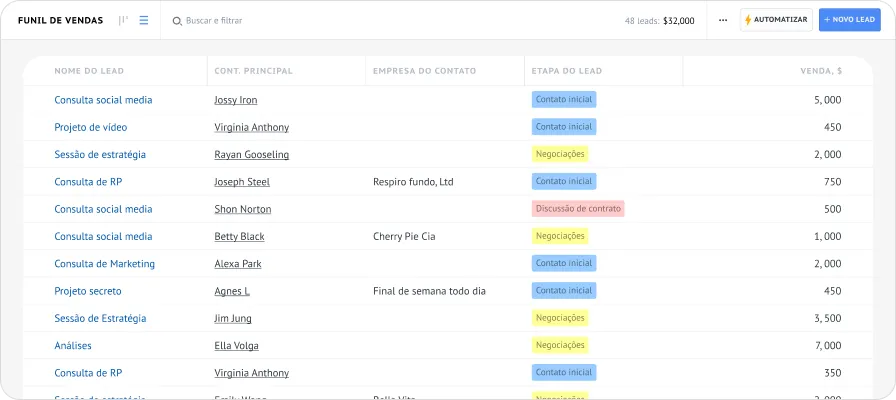
Task: Open contact Shon Norton
Action: tap(243, 209)
